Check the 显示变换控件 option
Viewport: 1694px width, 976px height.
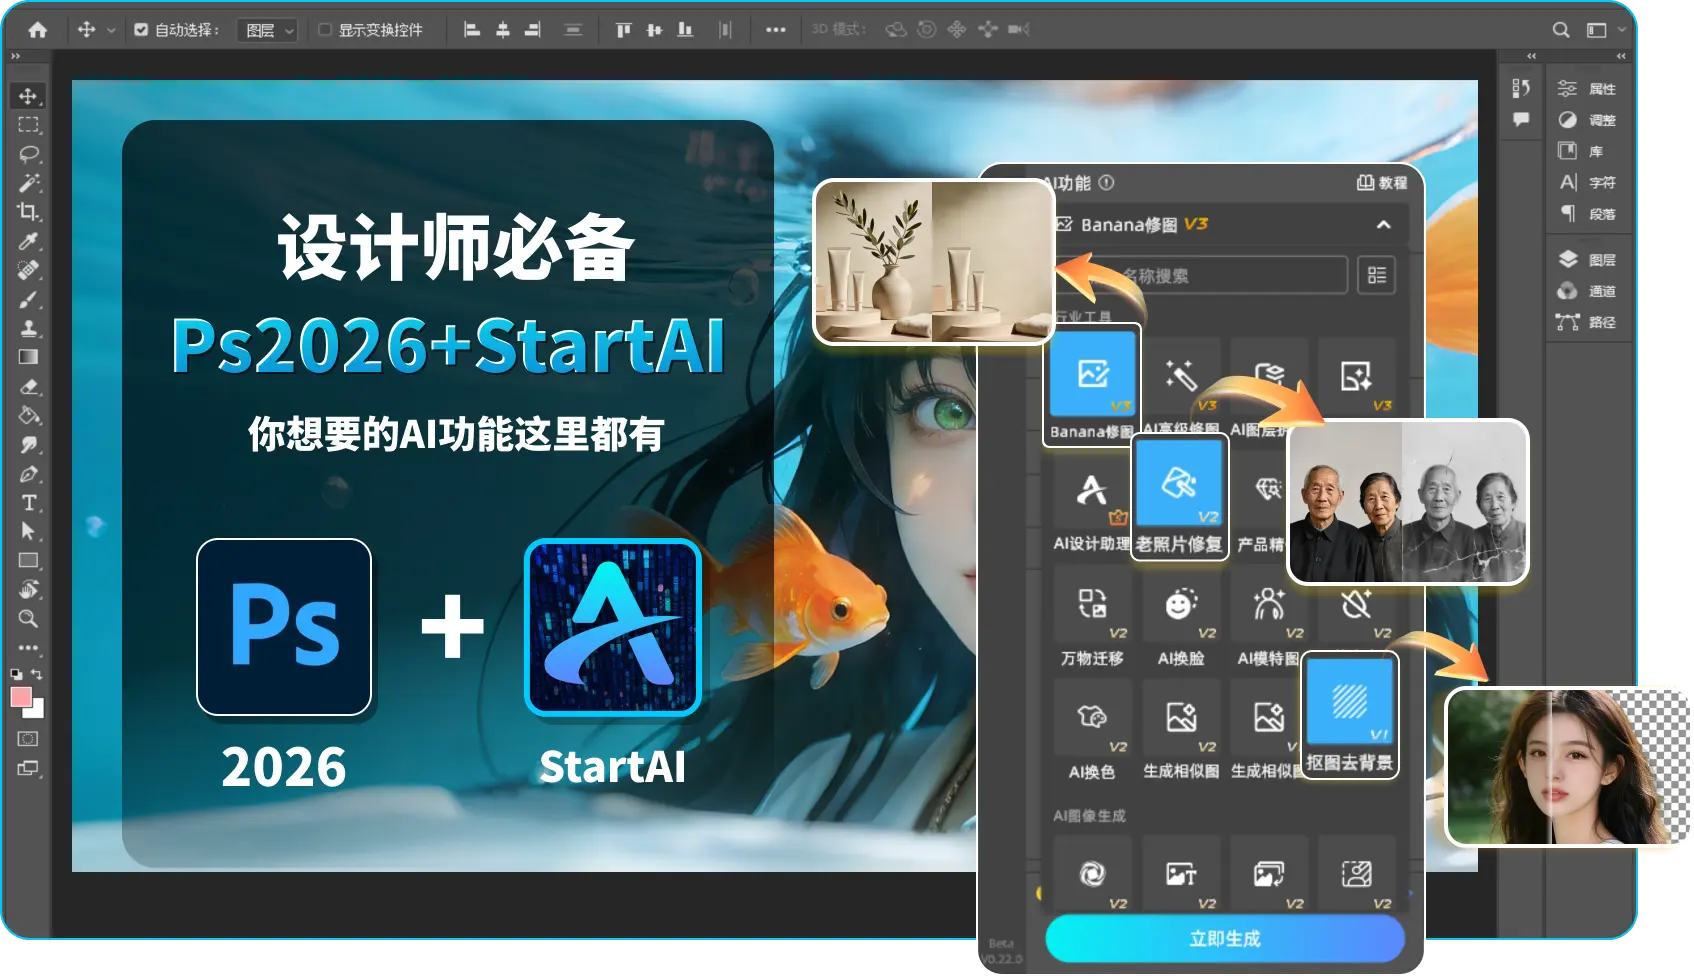pyautogui.click(x=324, y=30)
